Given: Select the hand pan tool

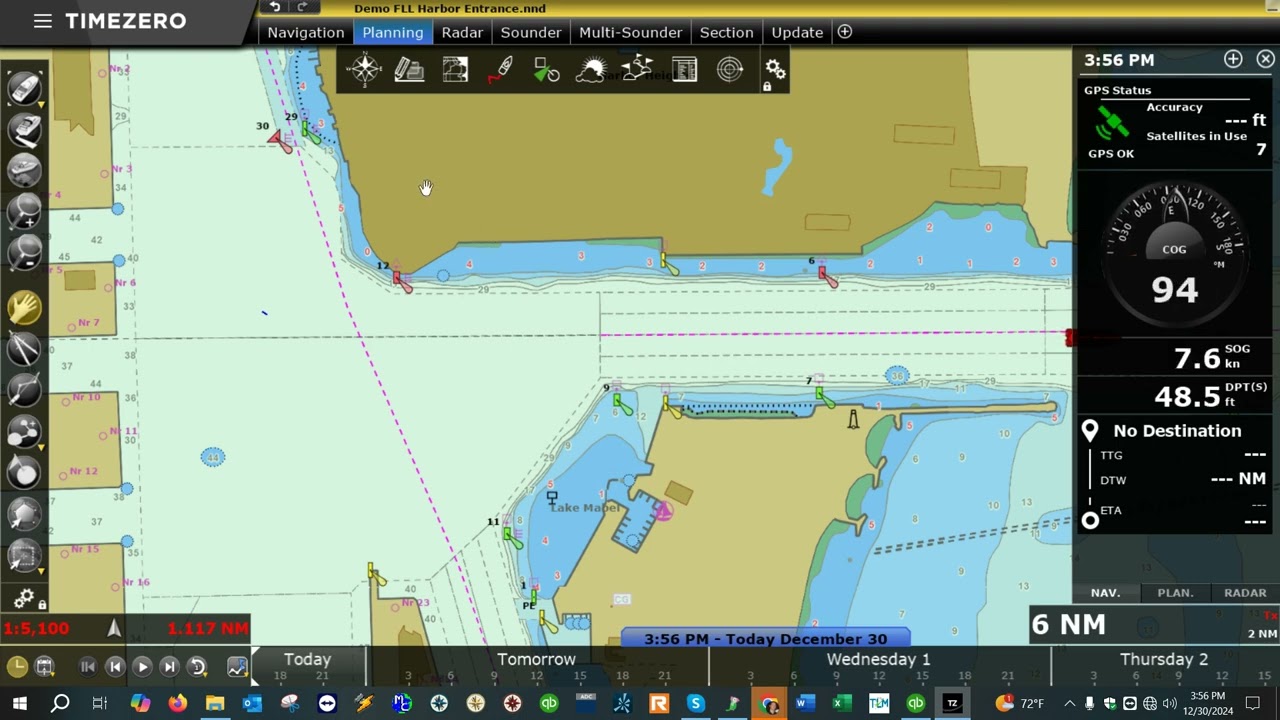Looking at the screenshot, I should [x=25, y=306].
